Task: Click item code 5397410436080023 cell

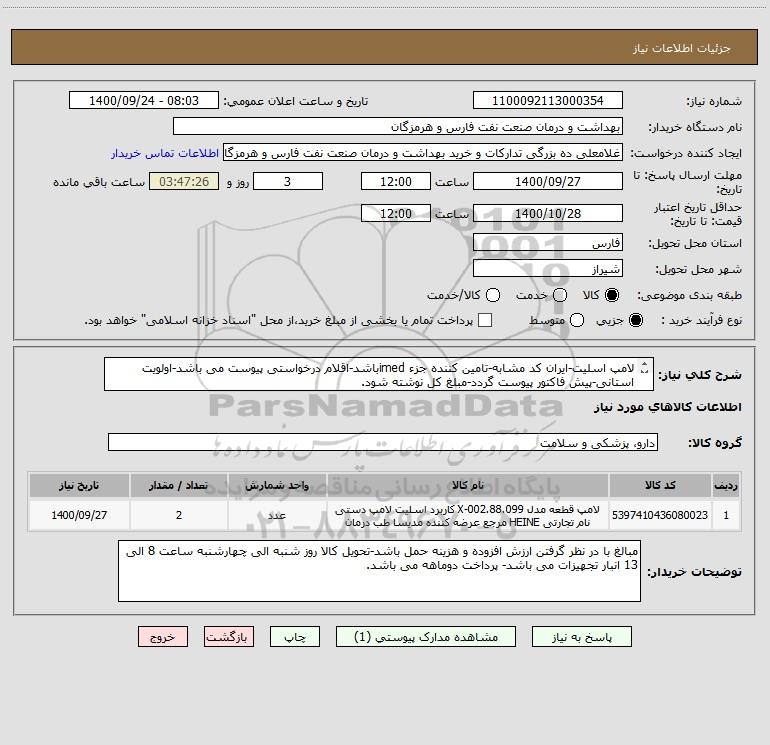Action: [x=660, y=515]
